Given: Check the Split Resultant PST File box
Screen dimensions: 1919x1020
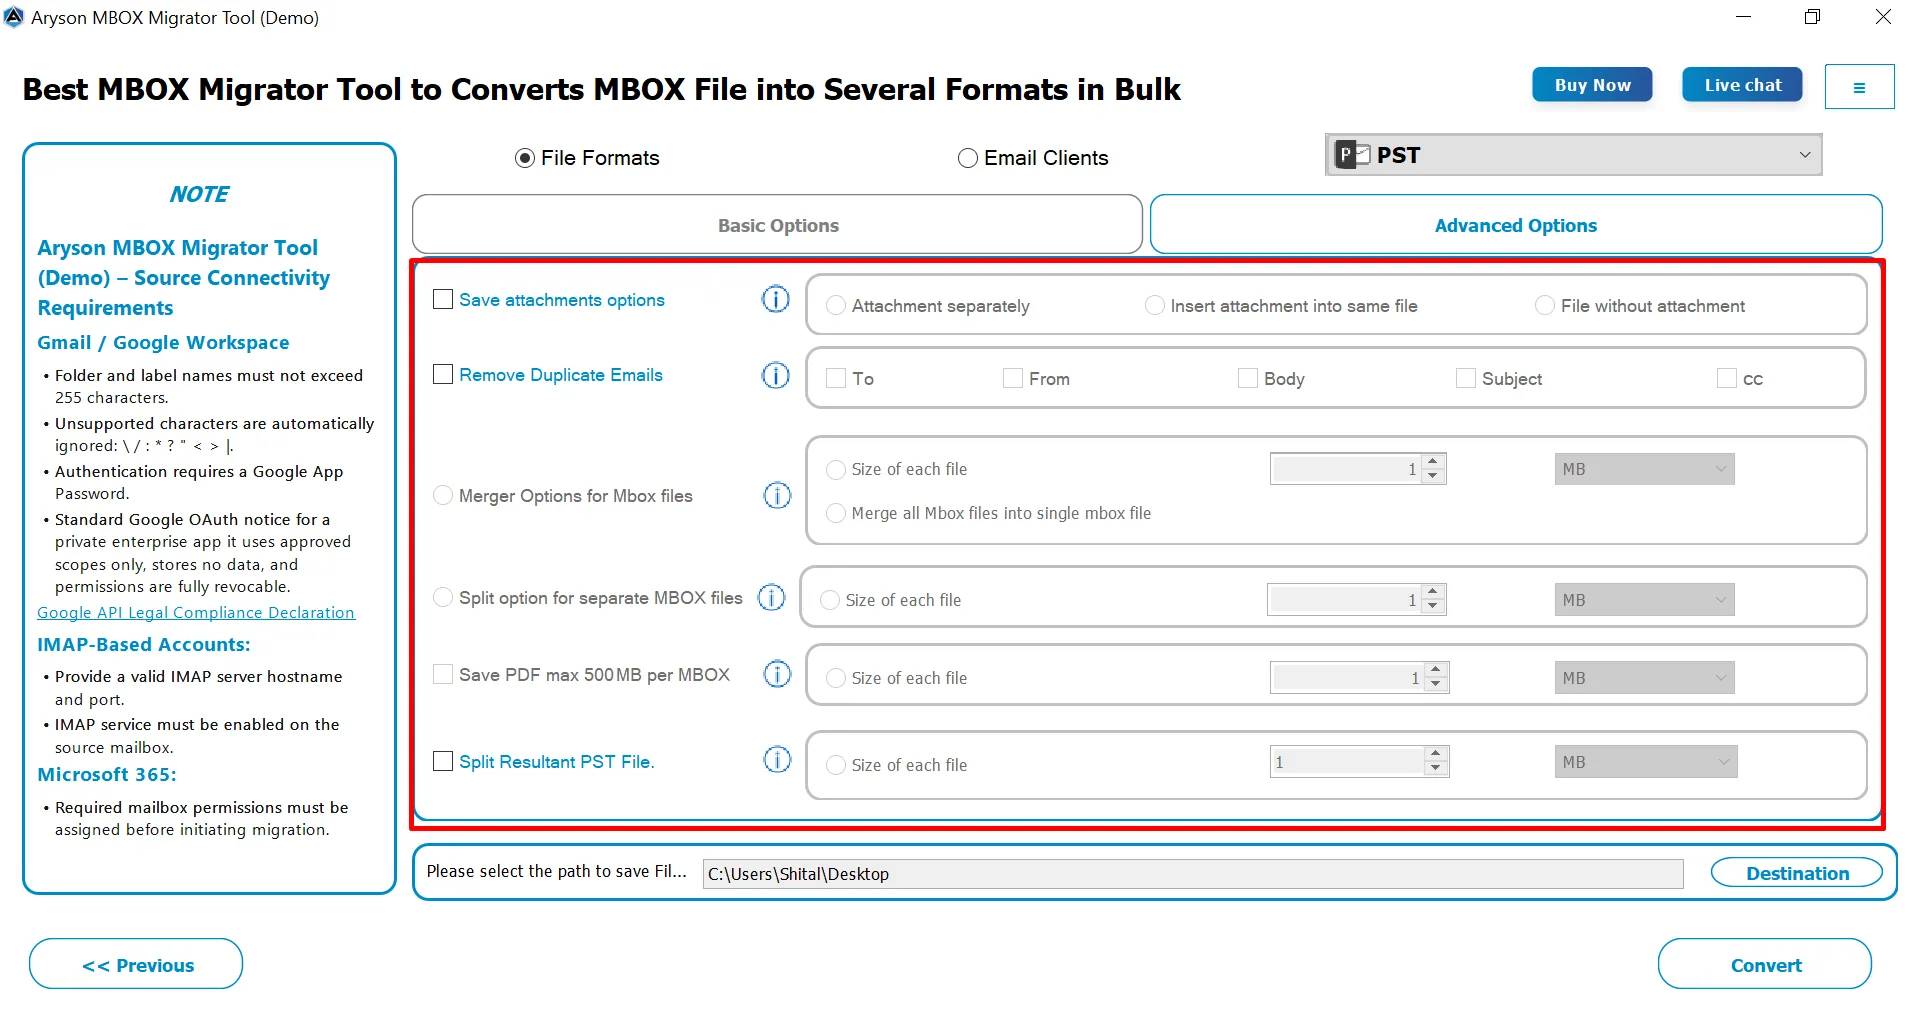Looking at the screenshot, I should coord(443,761).
